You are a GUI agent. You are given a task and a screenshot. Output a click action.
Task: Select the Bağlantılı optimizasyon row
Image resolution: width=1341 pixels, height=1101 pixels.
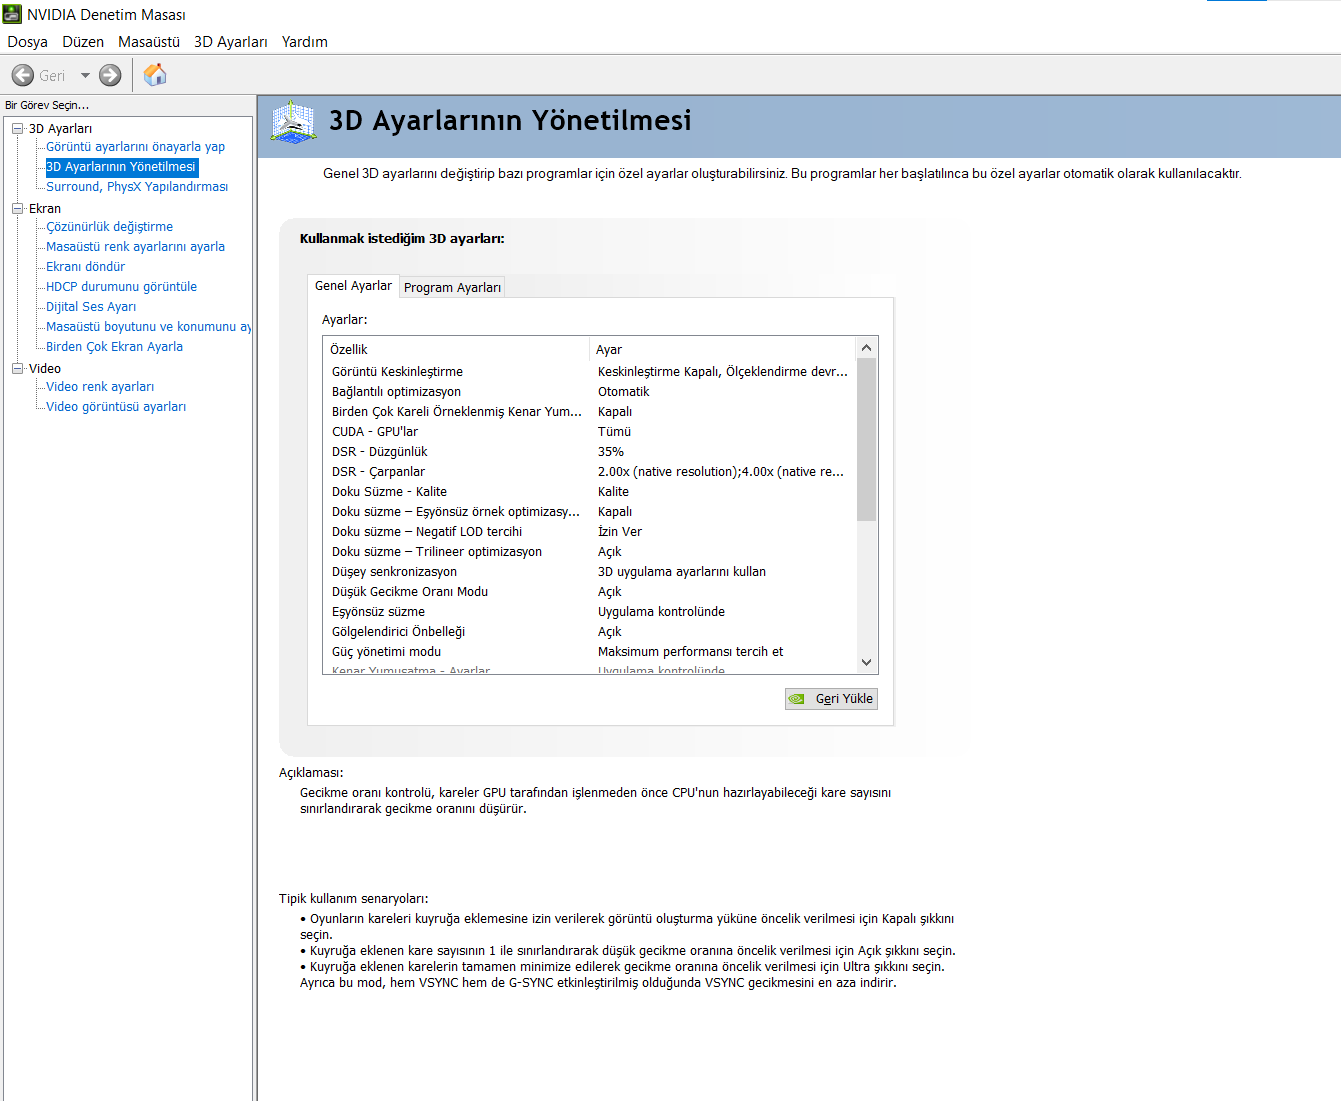pyautogui.click(x=590, y=392)
